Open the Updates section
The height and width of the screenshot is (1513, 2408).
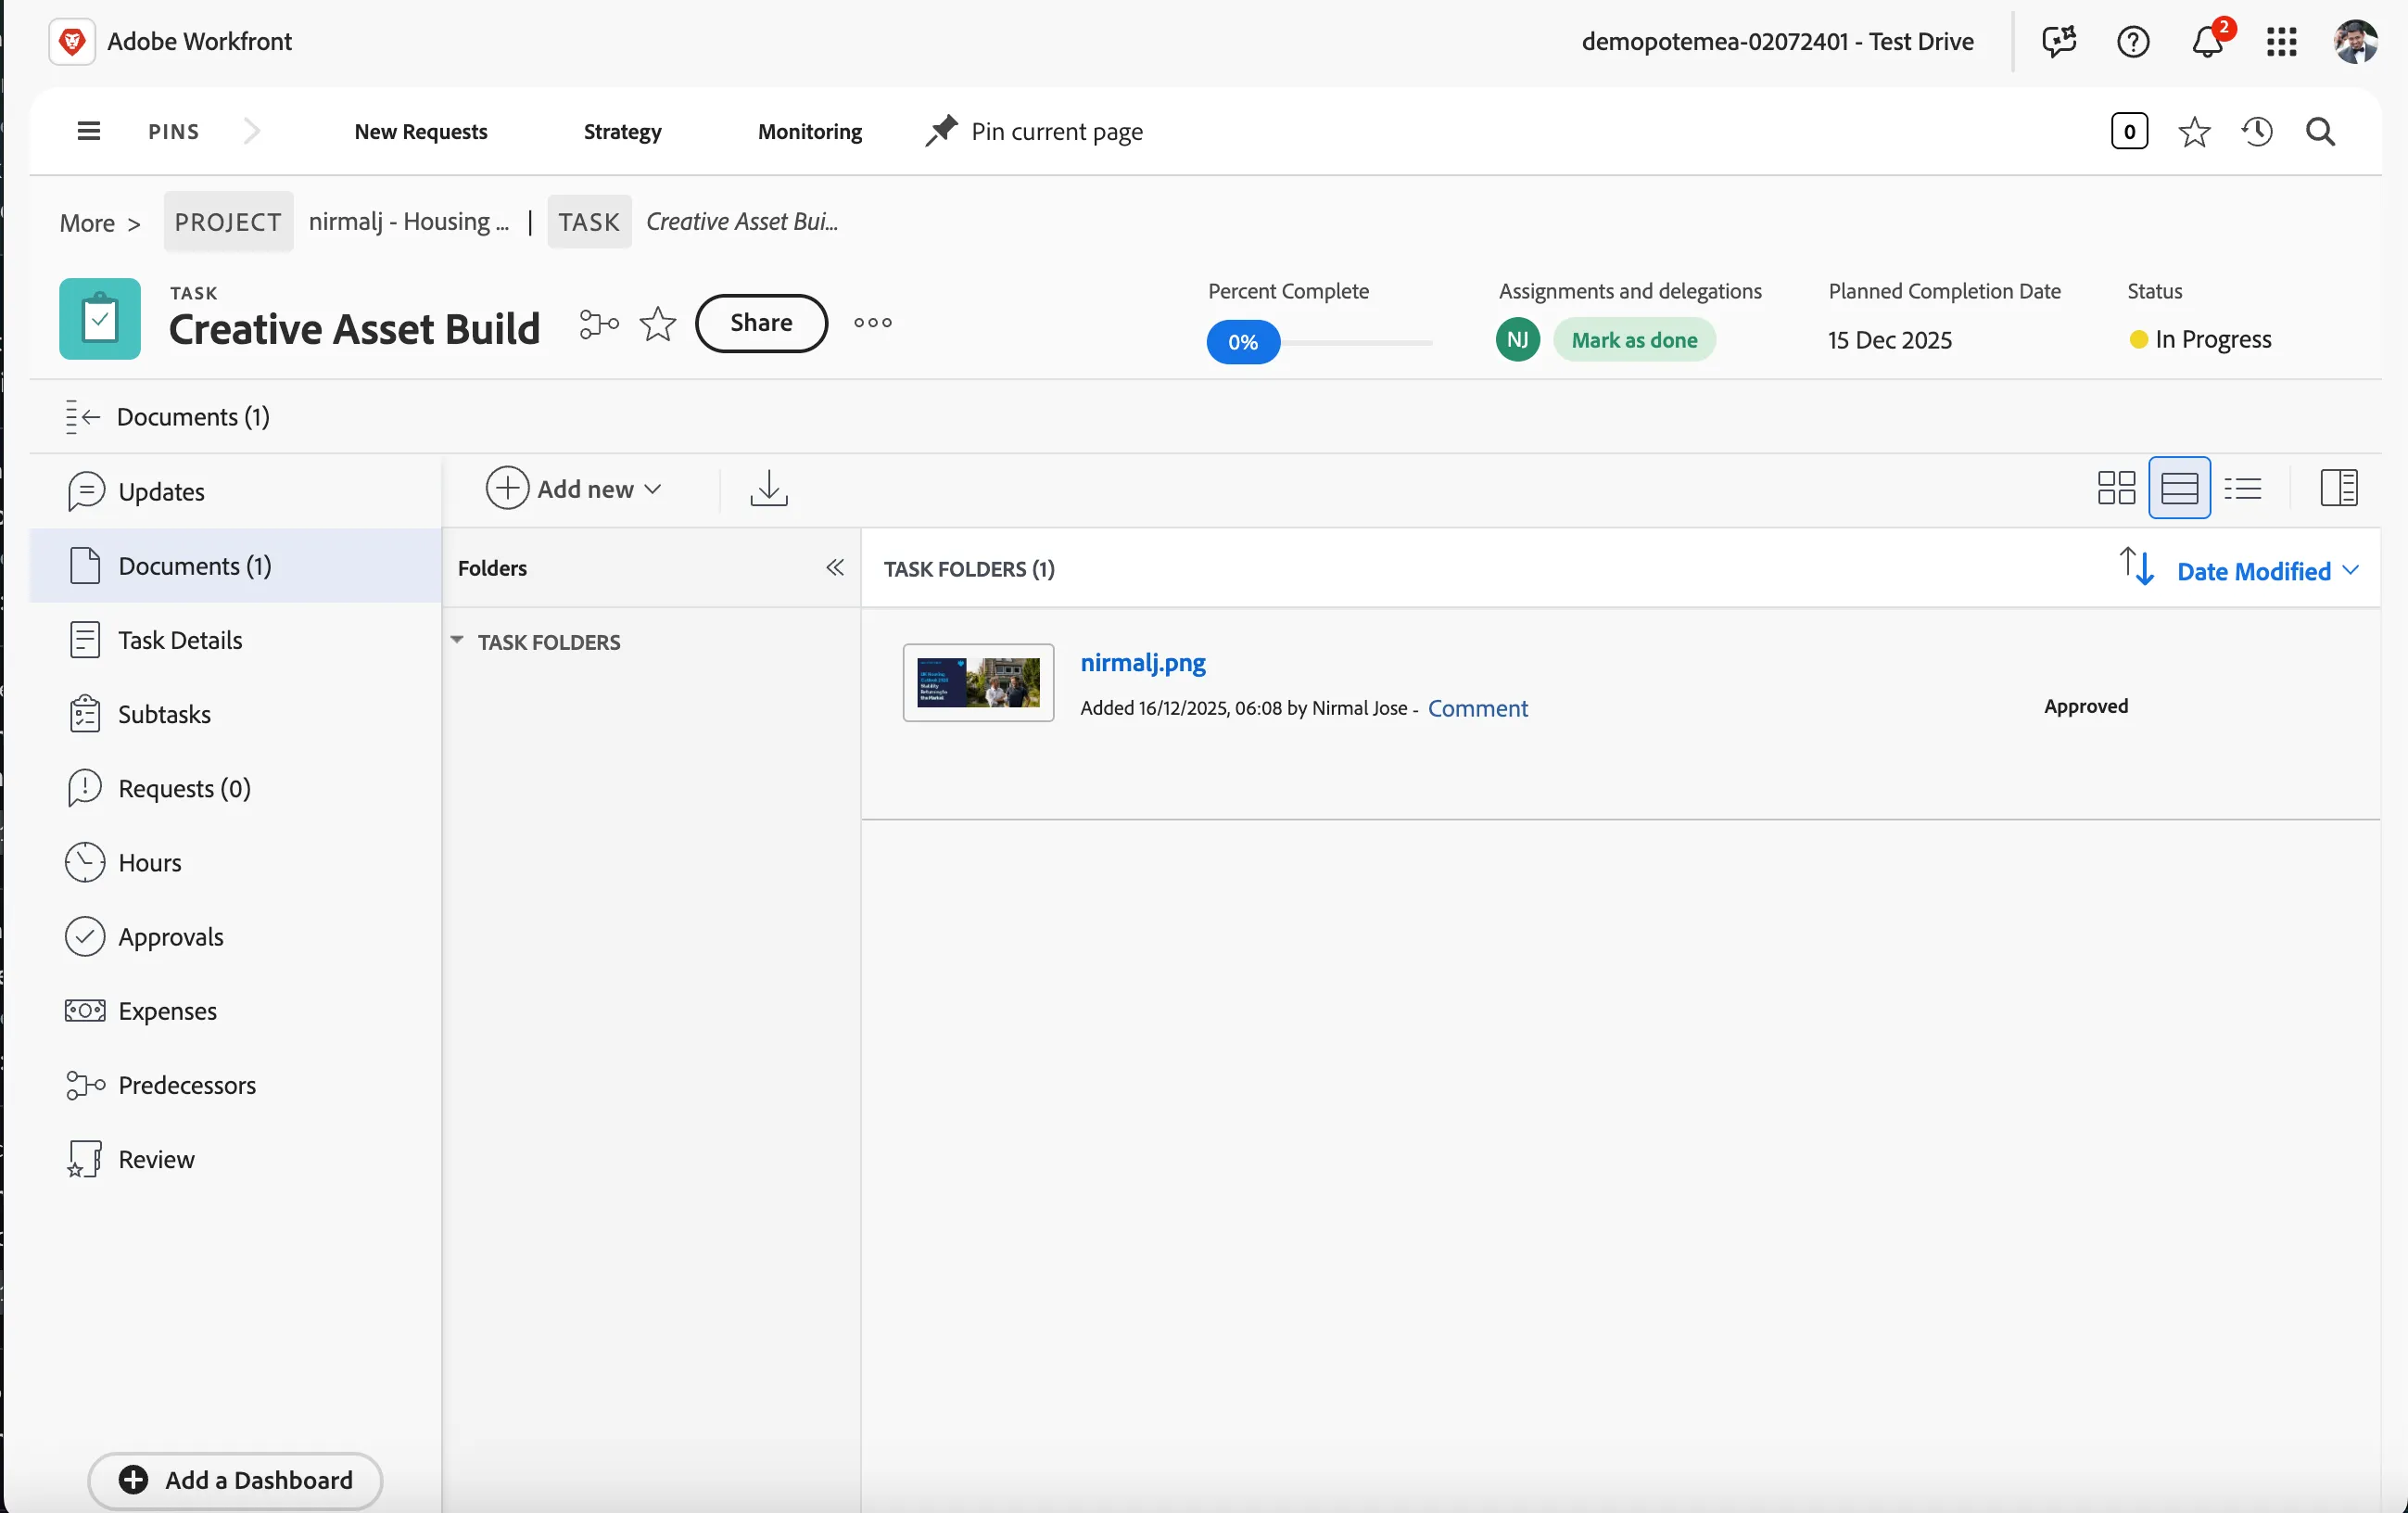click(236, 492)
